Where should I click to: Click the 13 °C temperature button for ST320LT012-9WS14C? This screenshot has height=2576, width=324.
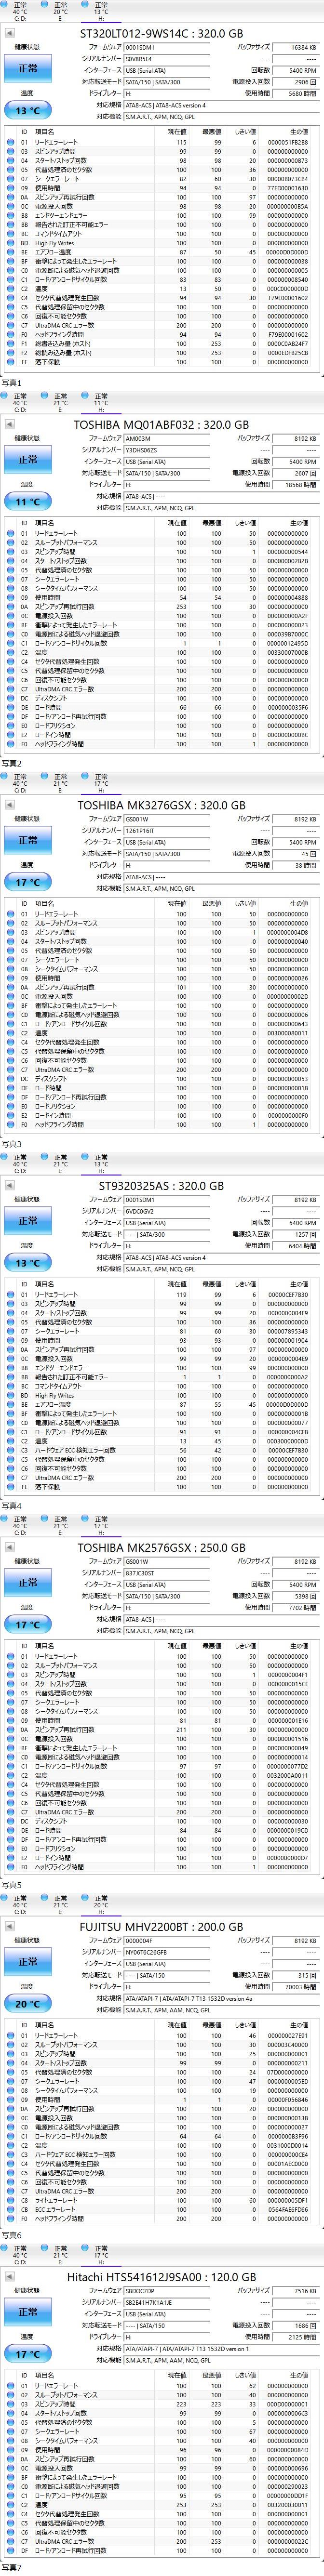28,111
